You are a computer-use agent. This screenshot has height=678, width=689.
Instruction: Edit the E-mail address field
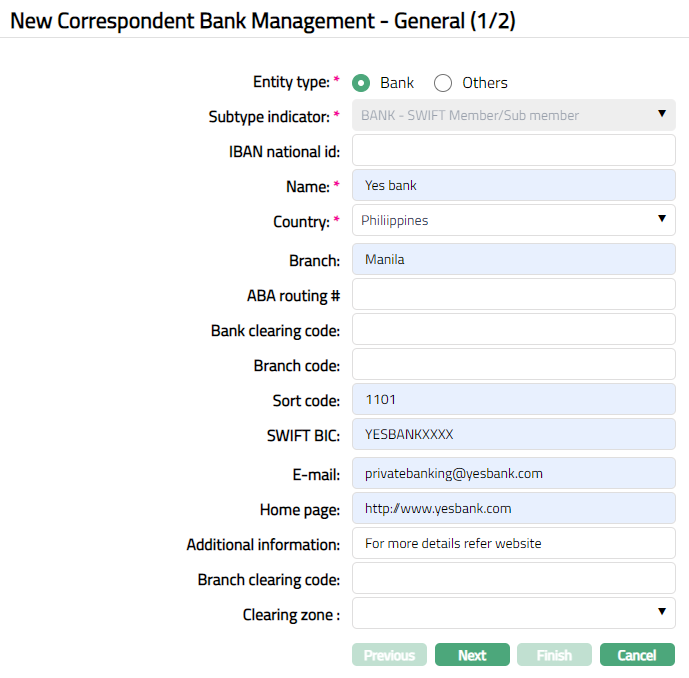514,473
